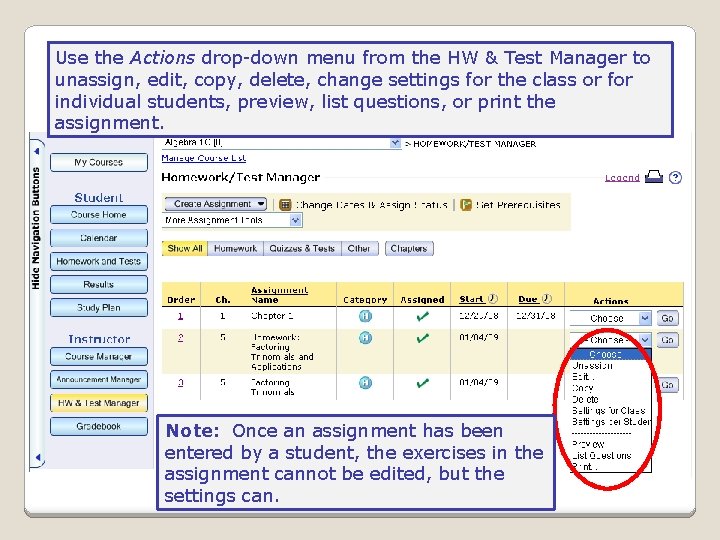Click Go button for Chapter 1 row
Image resolution: width=720 pixels, height=540 pixels.
(x=667, y=318)
